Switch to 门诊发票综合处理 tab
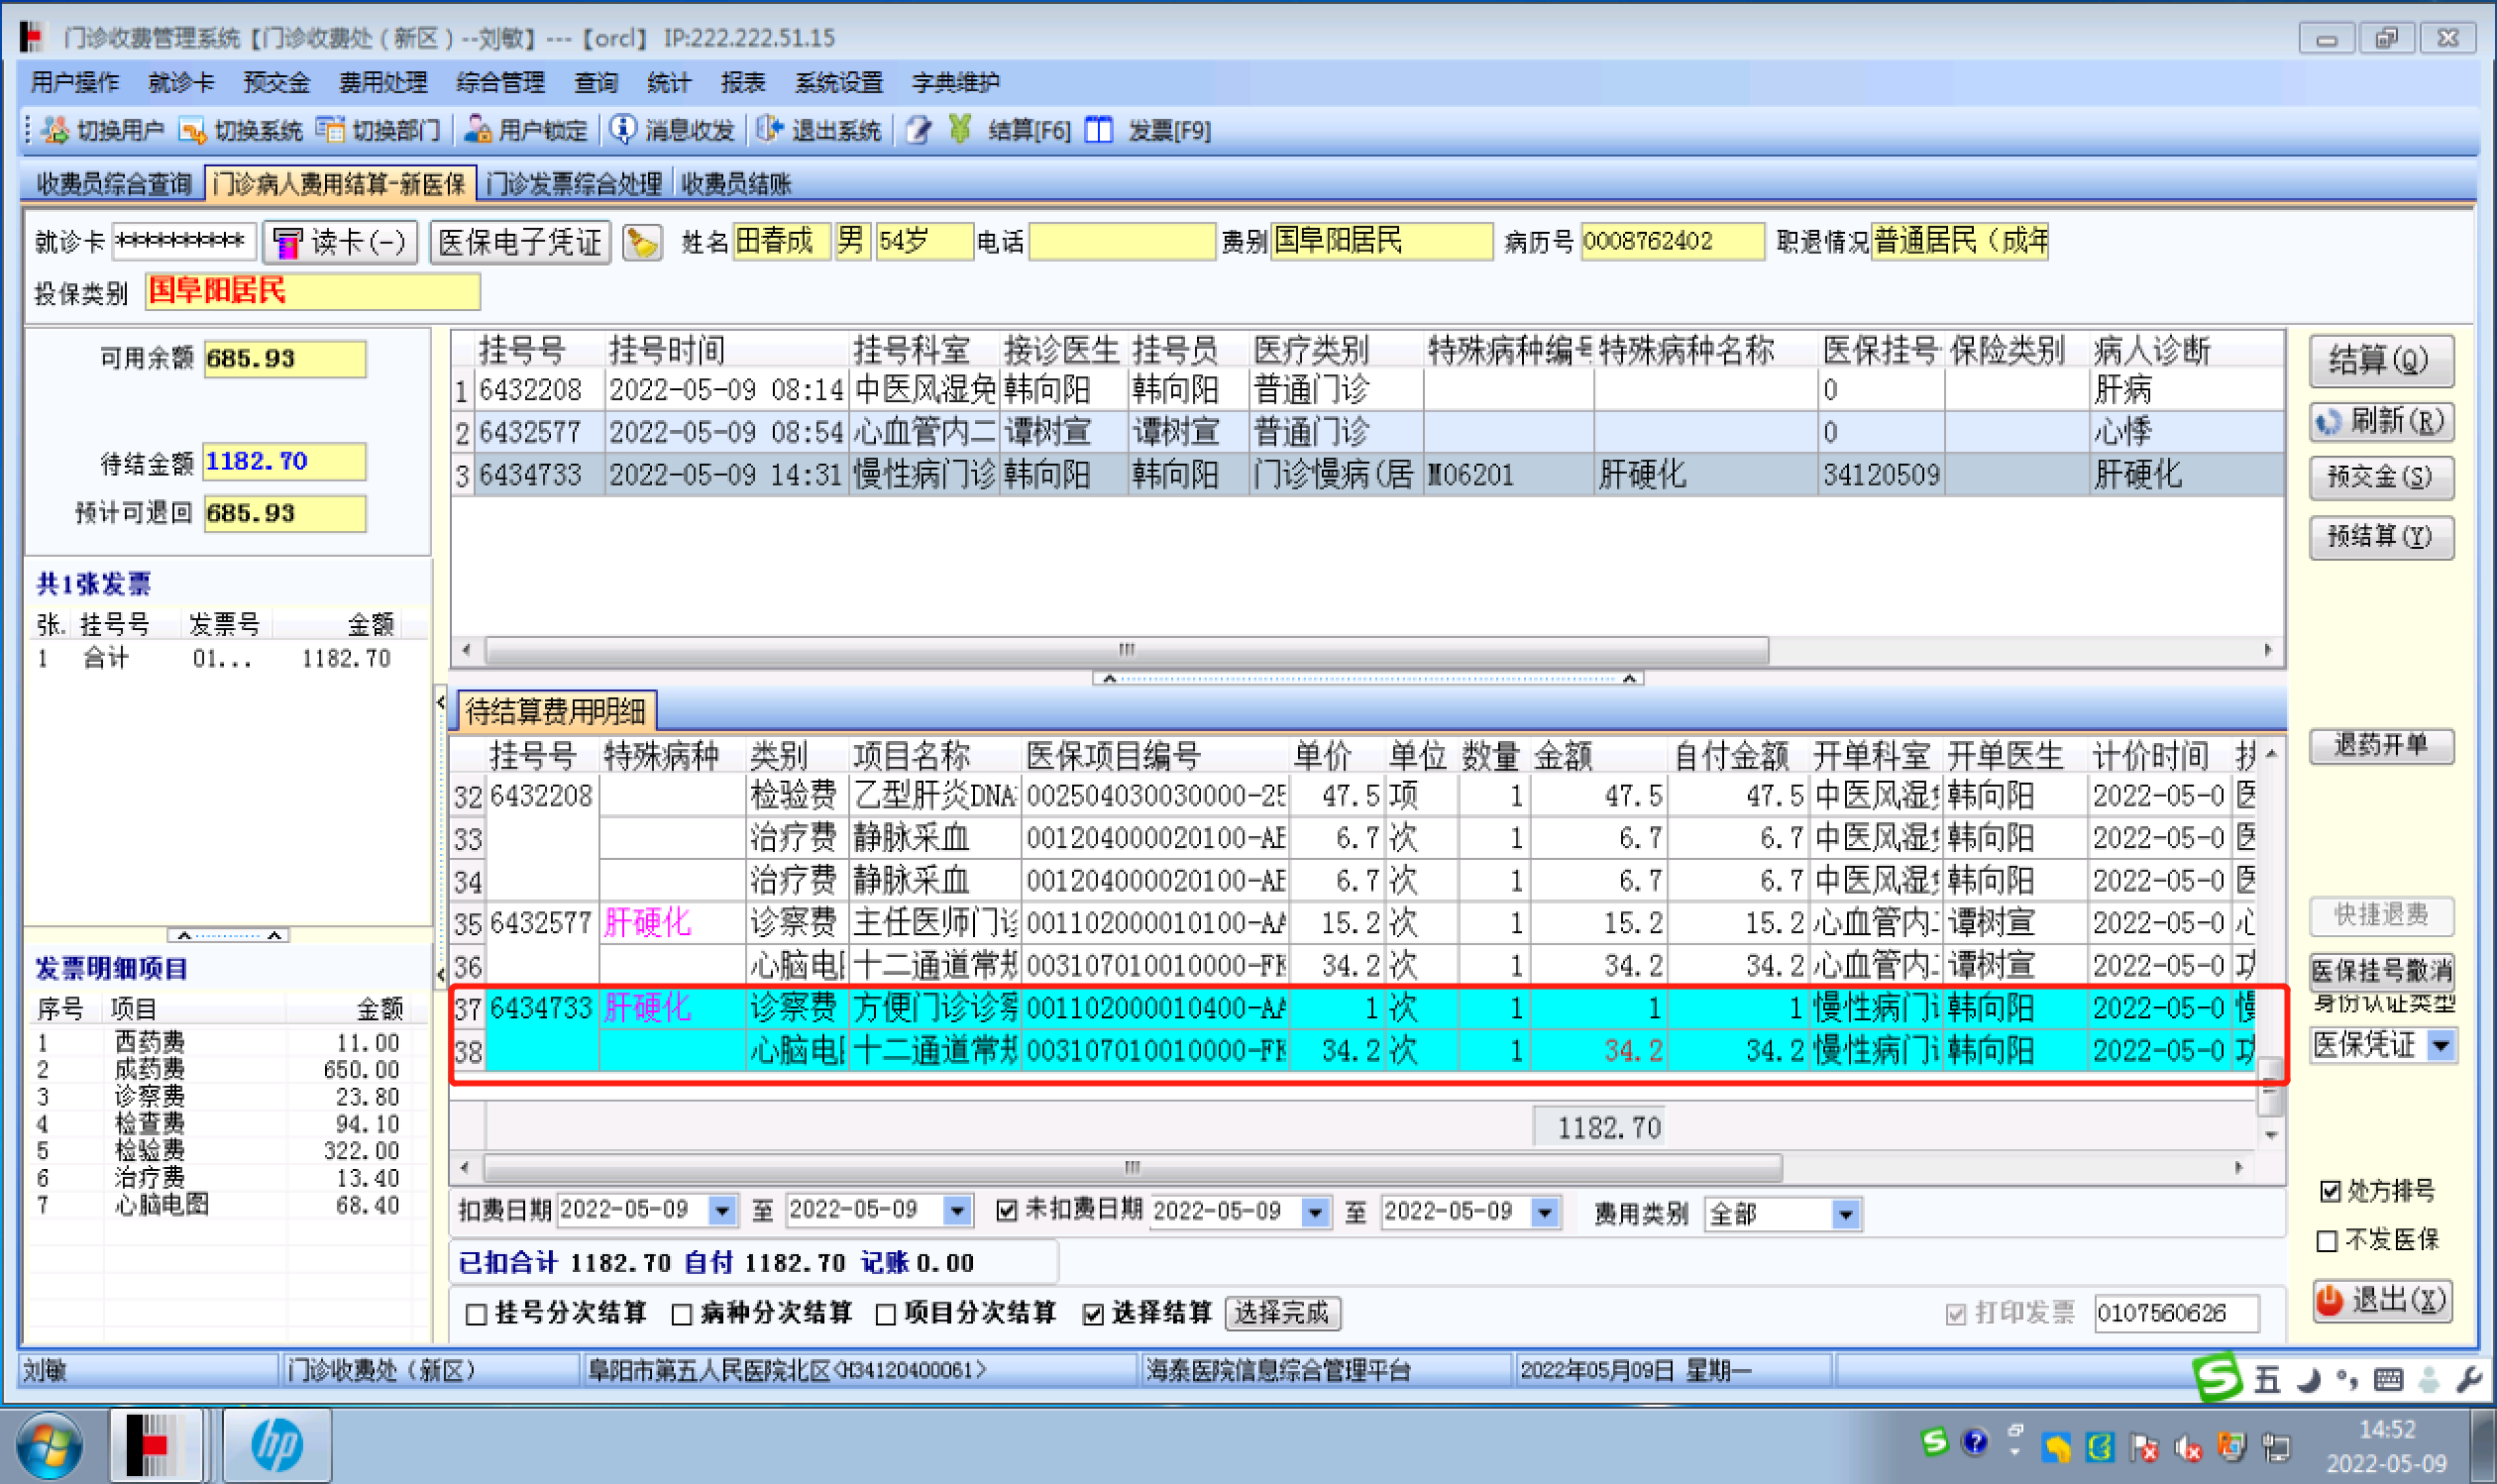The image size is (2497, 1484). 574,184
